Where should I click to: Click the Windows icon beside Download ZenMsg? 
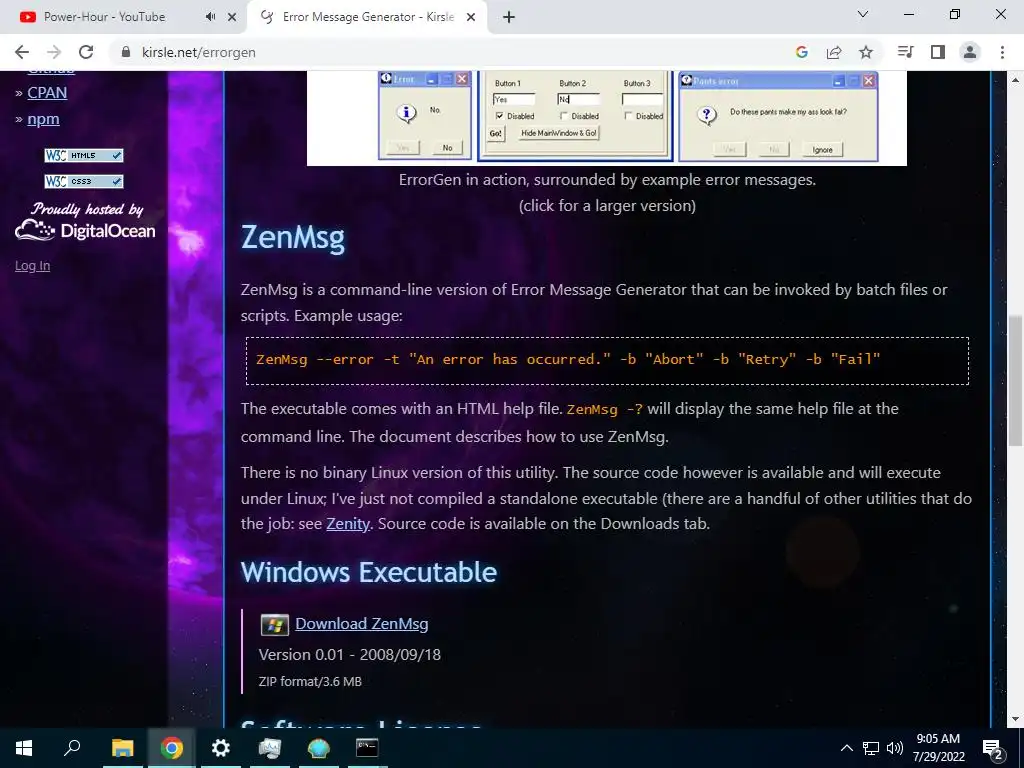tap(274, 625)
